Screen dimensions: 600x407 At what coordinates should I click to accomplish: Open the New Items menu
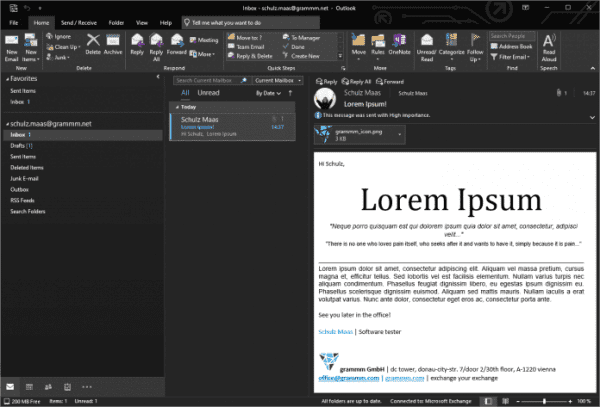tap(31, 48)
